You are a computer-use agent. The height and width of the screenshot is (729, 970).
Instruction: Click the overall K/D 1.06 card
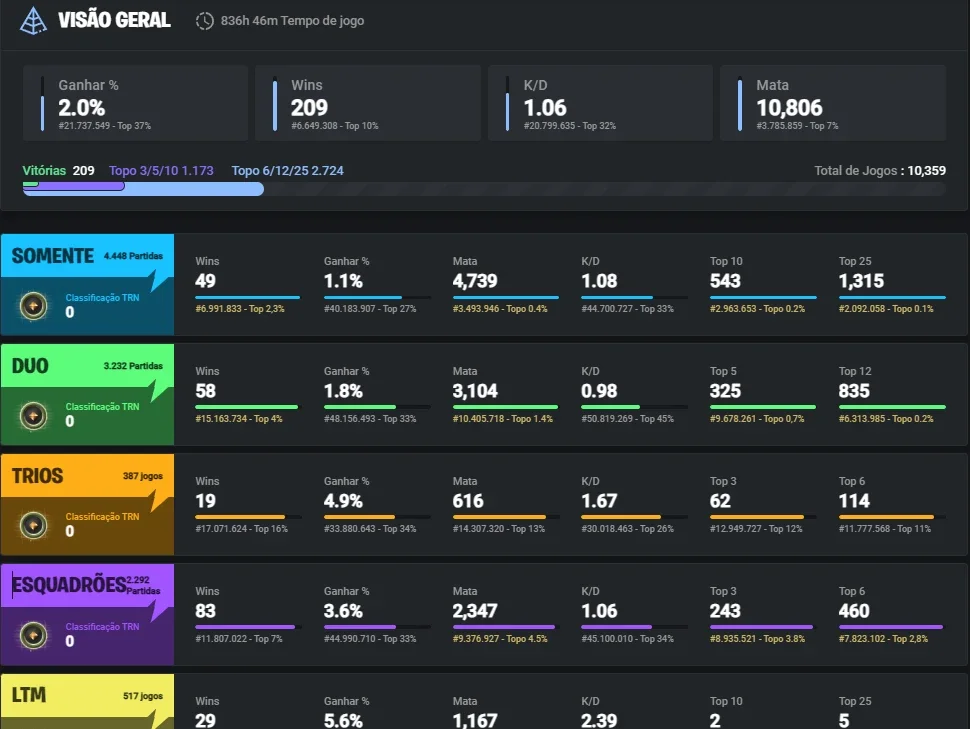pyautogui.click(x=601, y=103)
